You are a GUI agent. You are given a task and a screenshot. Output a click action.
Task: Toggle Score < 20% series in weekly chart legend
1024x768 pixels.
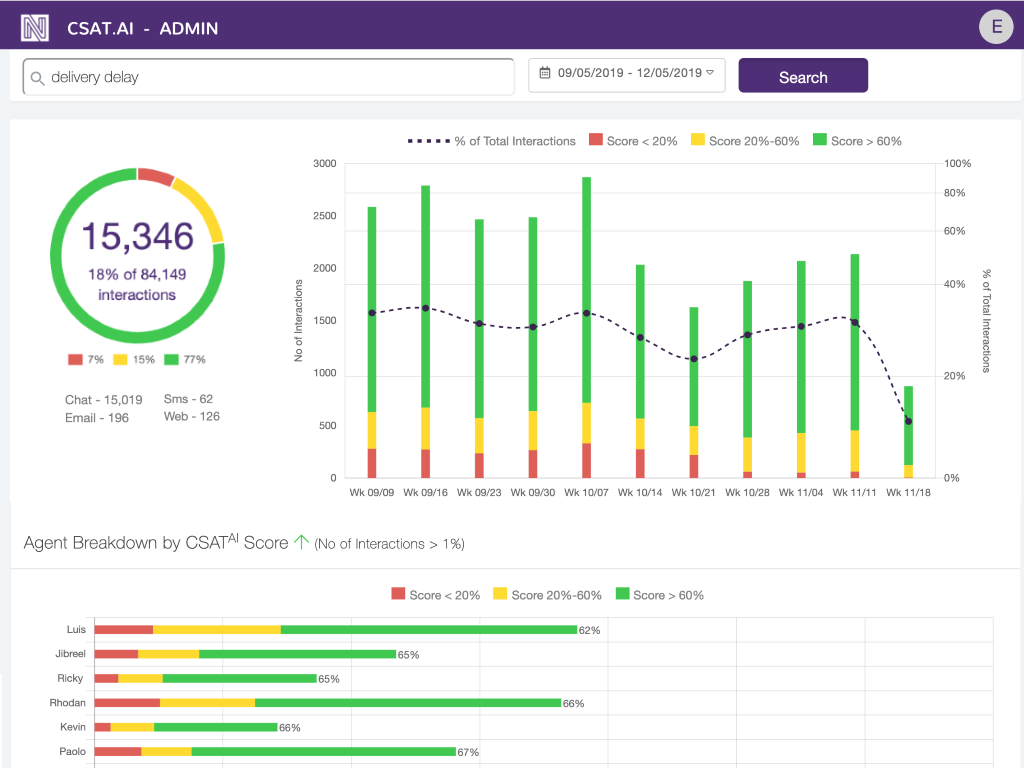coord(633,141)
